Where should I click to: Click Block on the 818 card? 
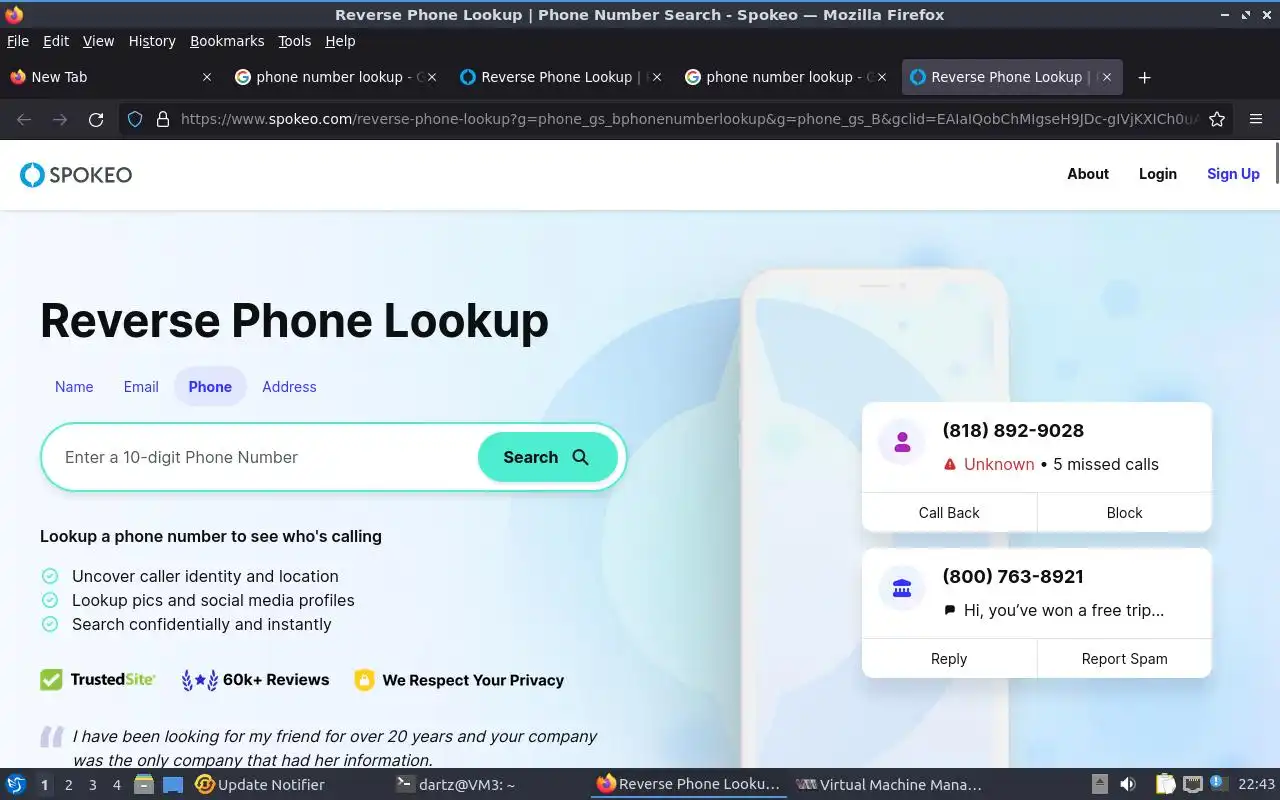click(1124, 513)
